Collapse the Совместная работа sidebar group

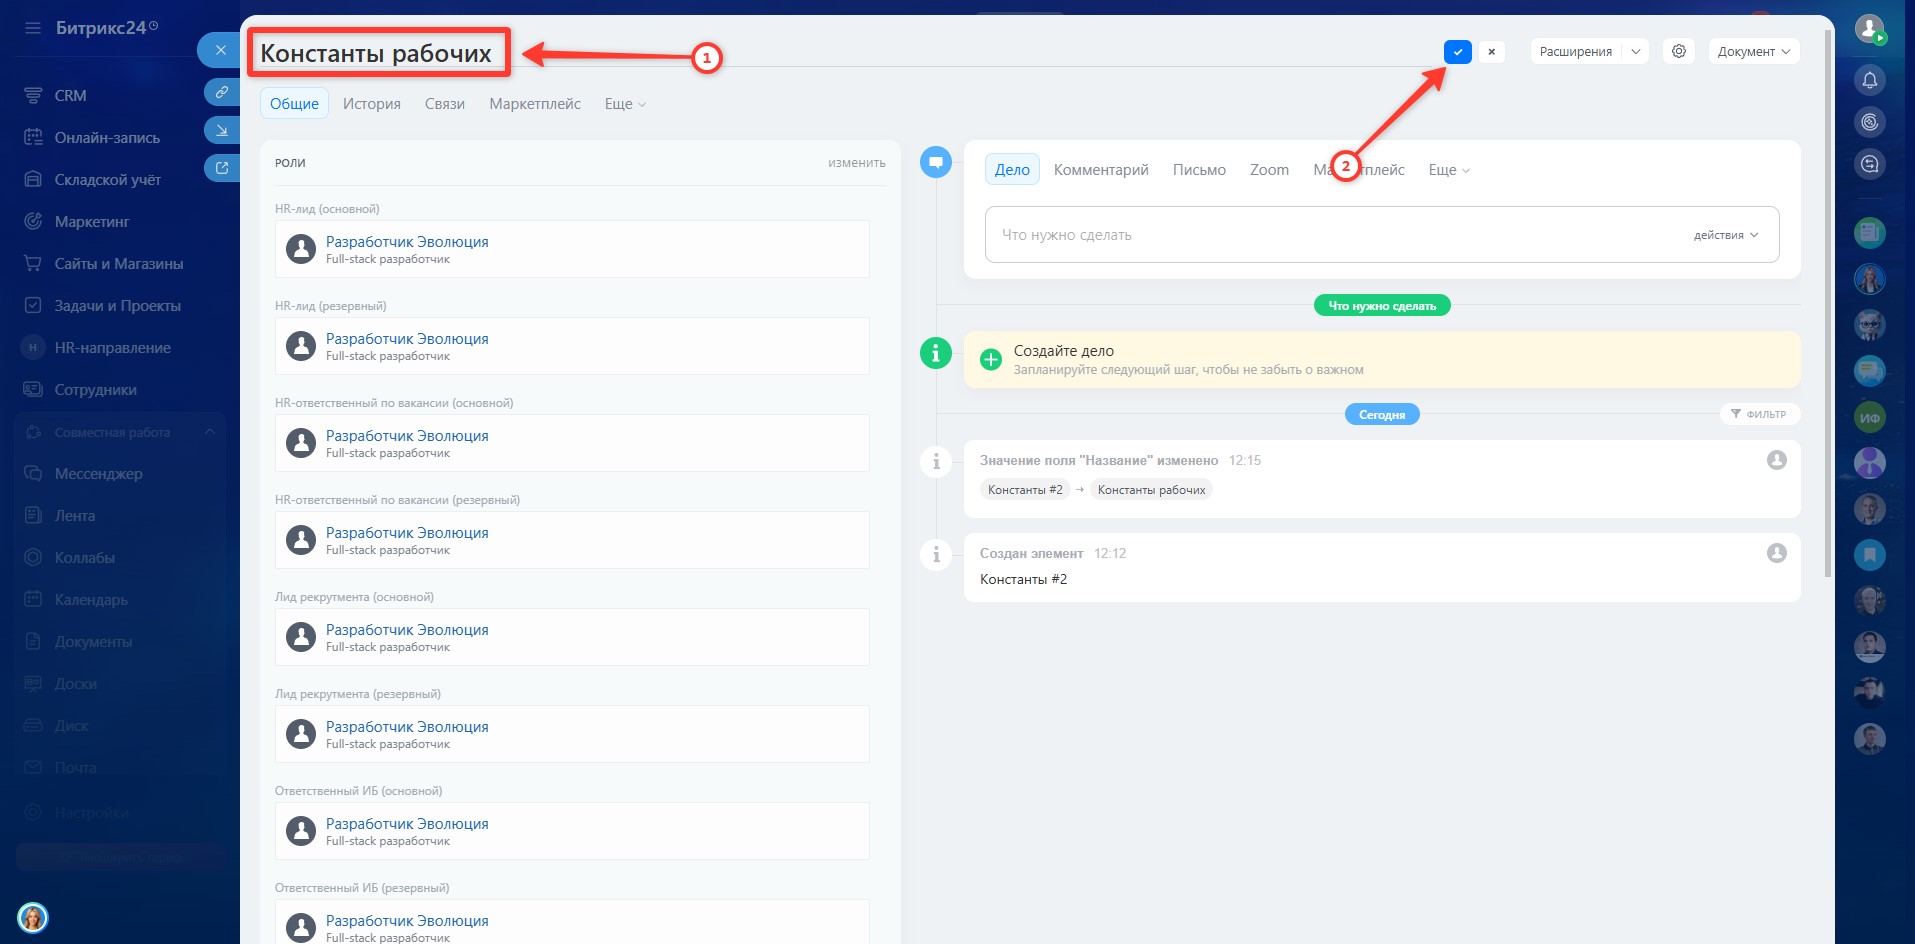click(x=210, y=432)
